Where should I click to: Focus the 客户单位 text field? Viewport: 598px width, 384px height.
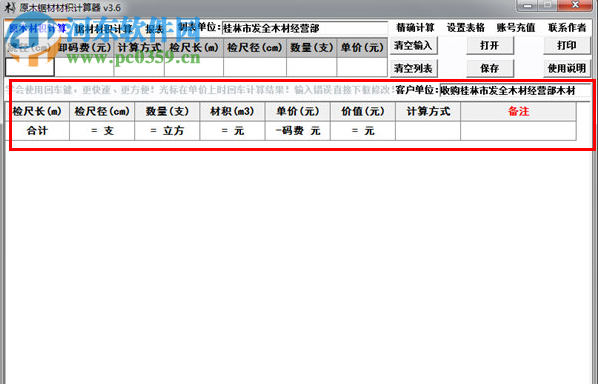pos(515,91)
